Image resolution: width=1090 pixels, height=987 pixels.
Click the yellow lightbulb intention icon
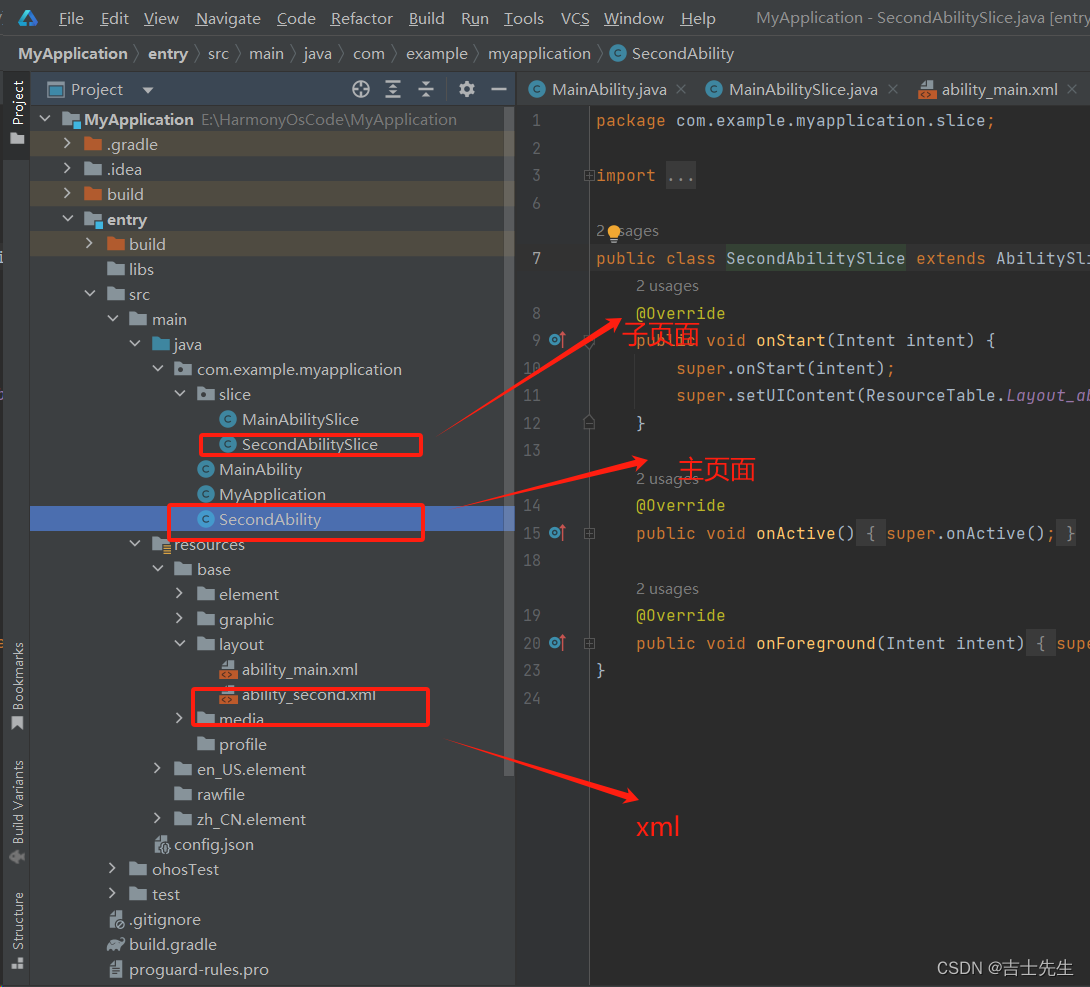click(614, 233)
